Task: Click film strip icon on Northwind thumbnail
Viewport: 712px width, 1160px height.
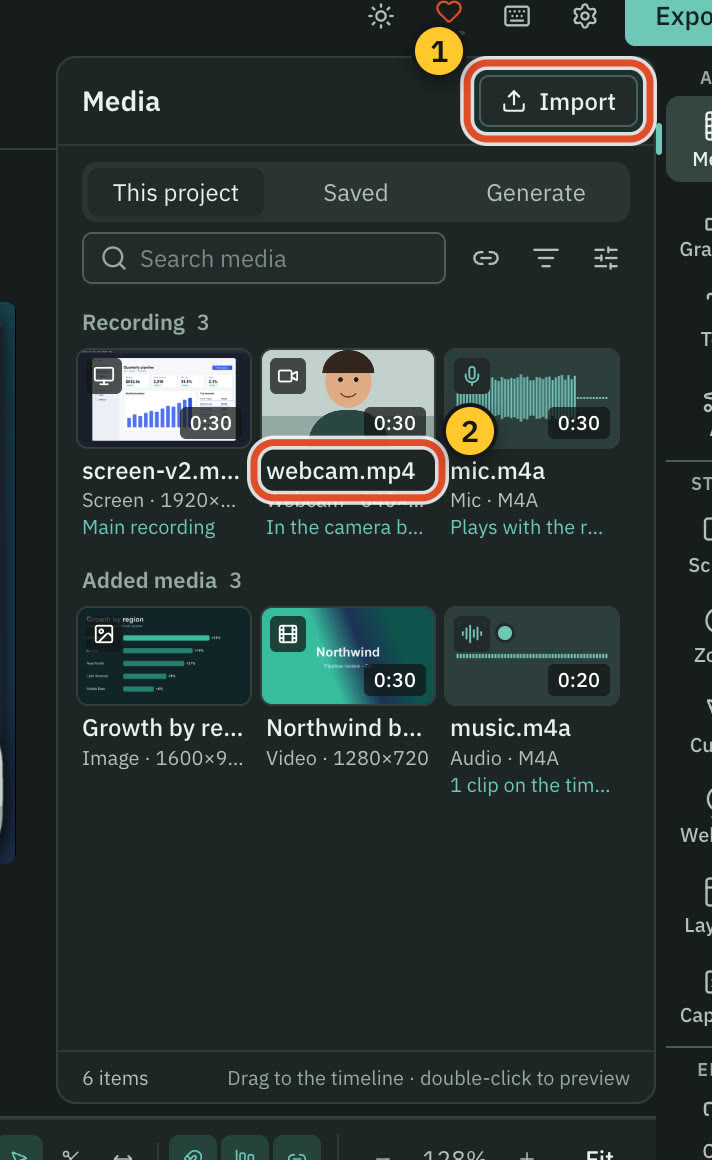Action: point(288,634)
